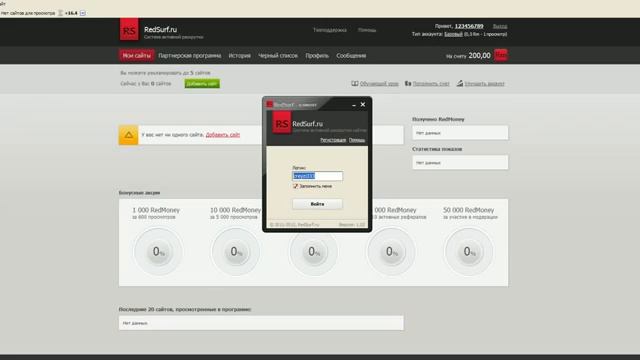Click the 0% progress circle under 10 000 RedMoney
Viewport: 640px width, 360px height.
tap(236, 251)
